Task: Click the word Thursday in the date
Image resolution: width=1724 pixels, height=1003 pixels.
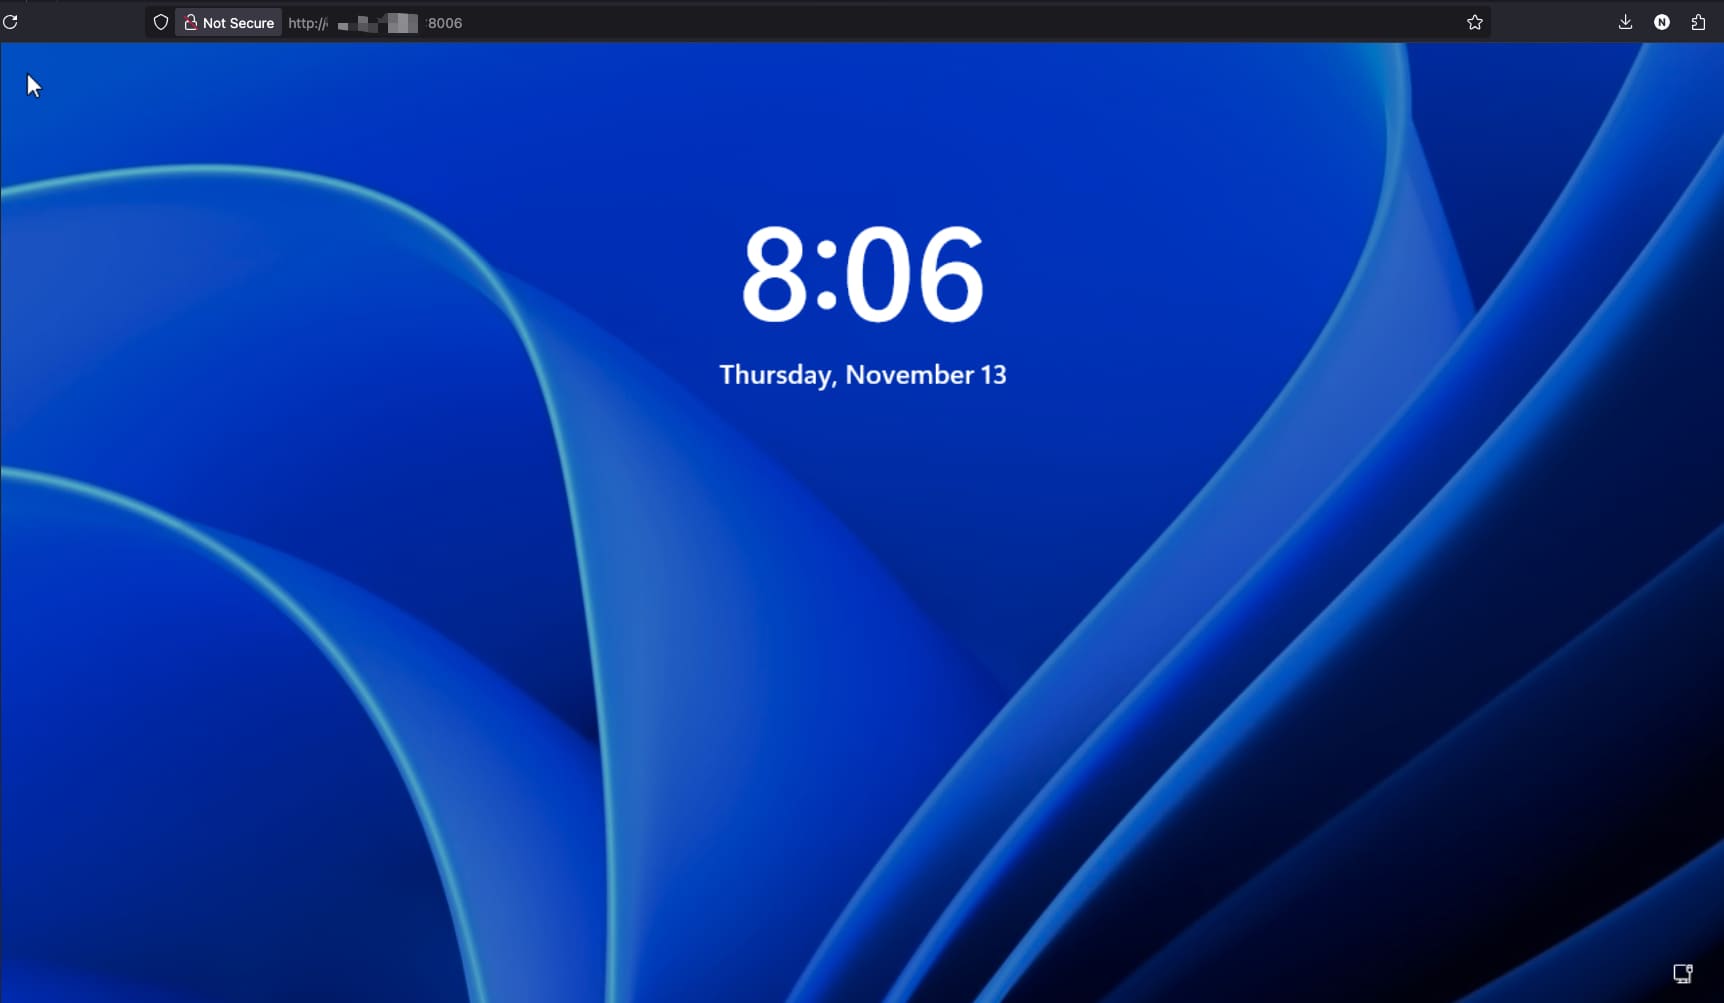Action: [x=776, y=375]
